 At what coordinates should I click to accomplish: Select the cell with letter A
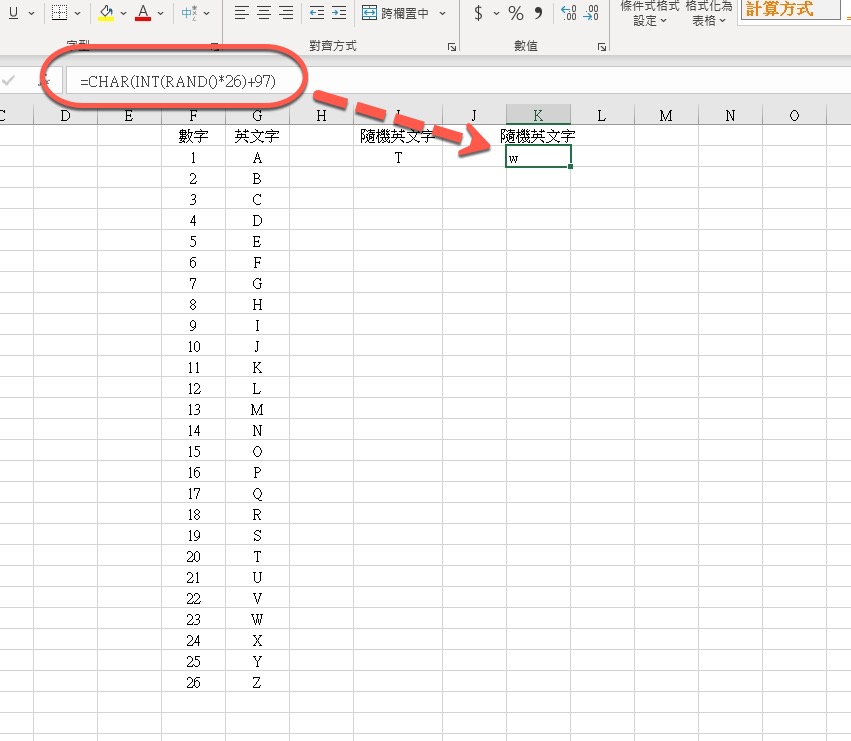pos(257,157)
